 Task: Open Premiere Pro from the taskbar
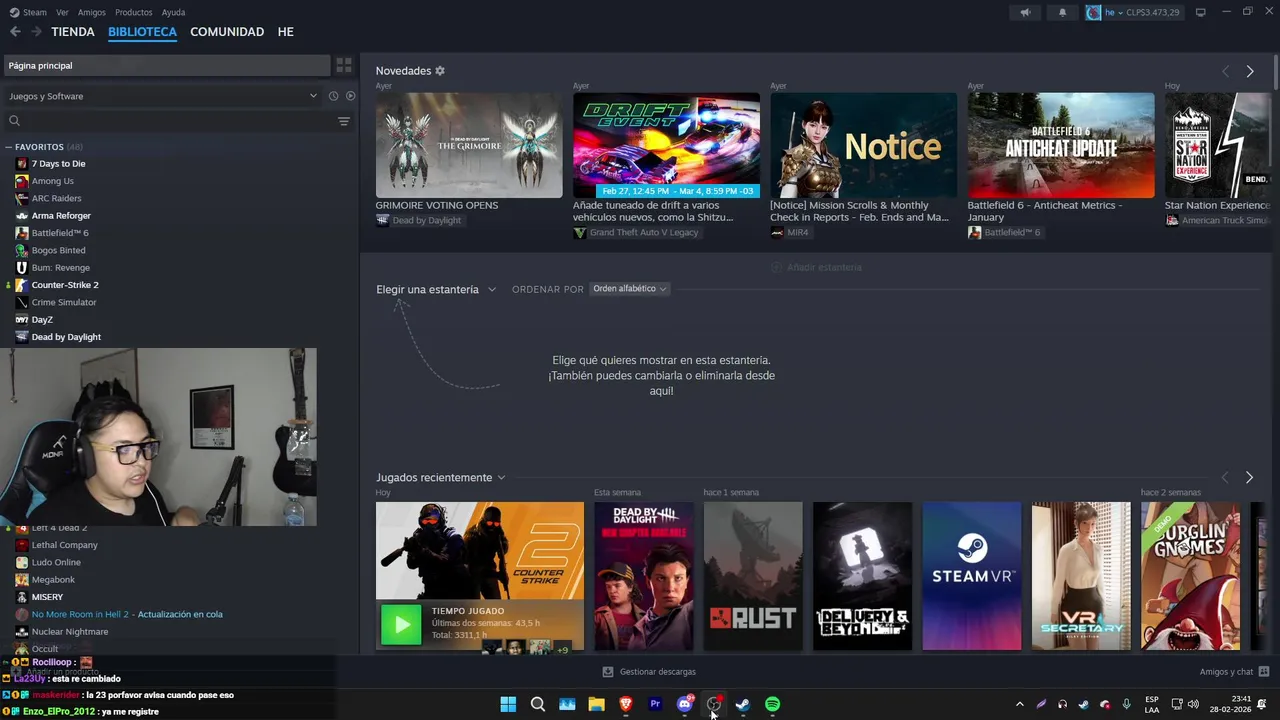(655, 704)
